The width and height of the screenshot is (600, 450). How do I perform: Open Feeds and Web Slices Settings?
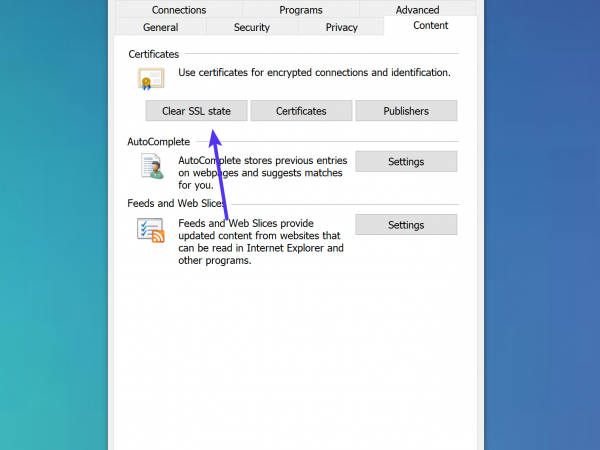pos(406,225)
